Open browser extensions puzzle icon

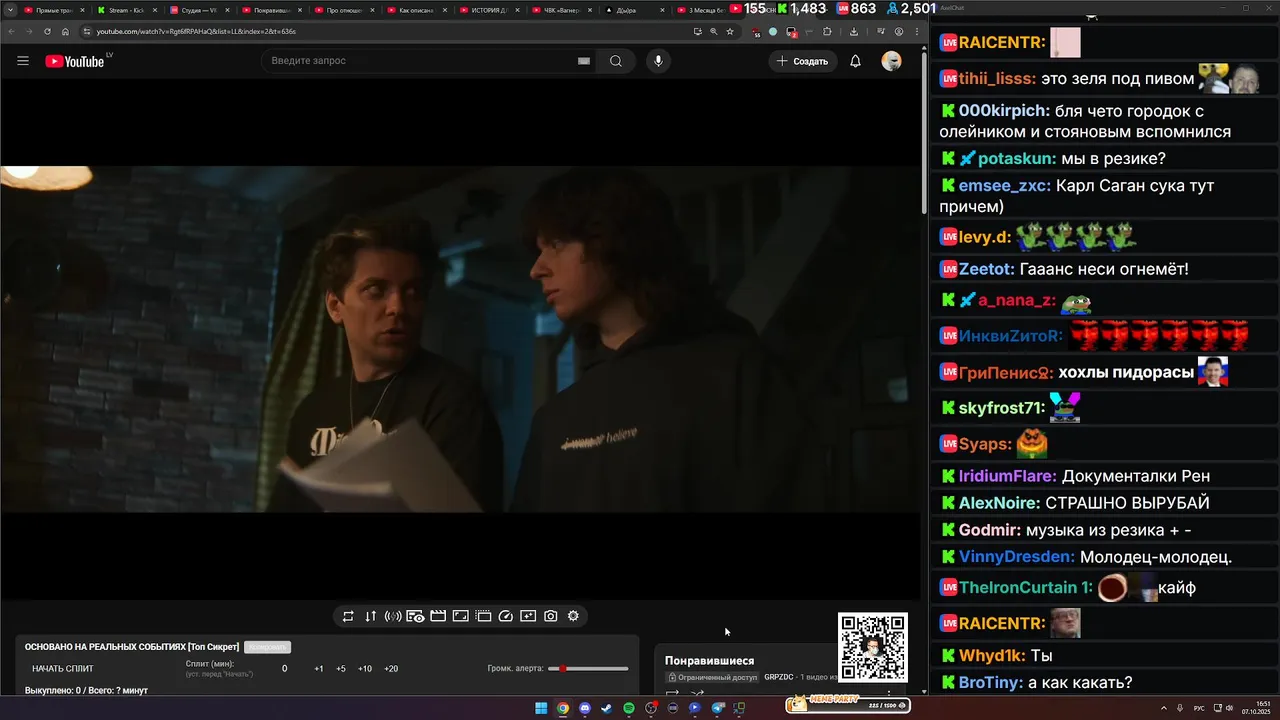pyautogui.click(x=827, y=31)
